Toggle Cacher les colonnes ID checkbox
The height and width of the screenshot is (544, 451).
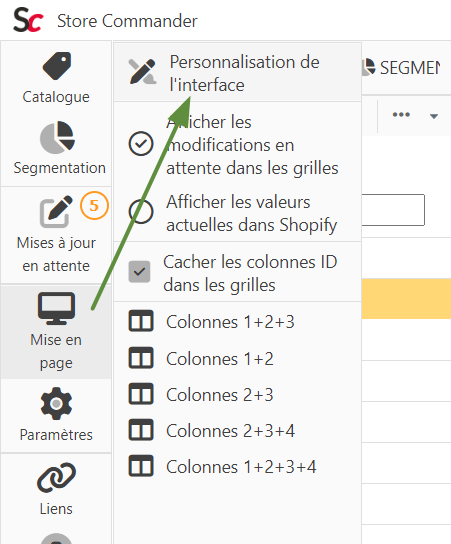point(139,272)
